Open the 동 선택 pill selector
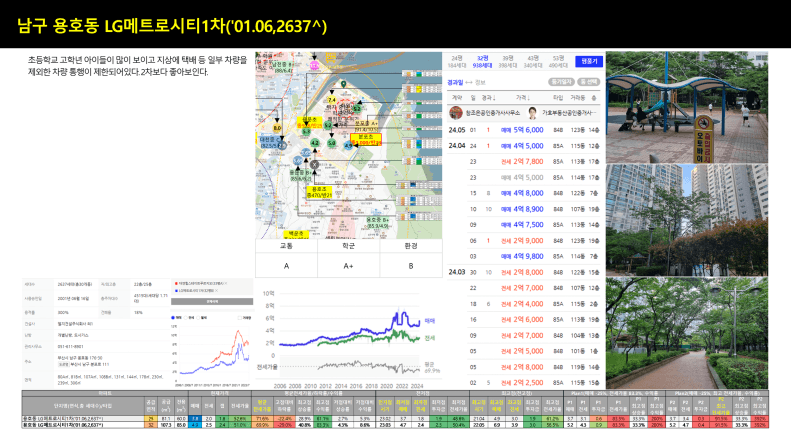Image resolution: width=791 pixels, height=445 pixels. pyautogui.click(x=589, y=82)
